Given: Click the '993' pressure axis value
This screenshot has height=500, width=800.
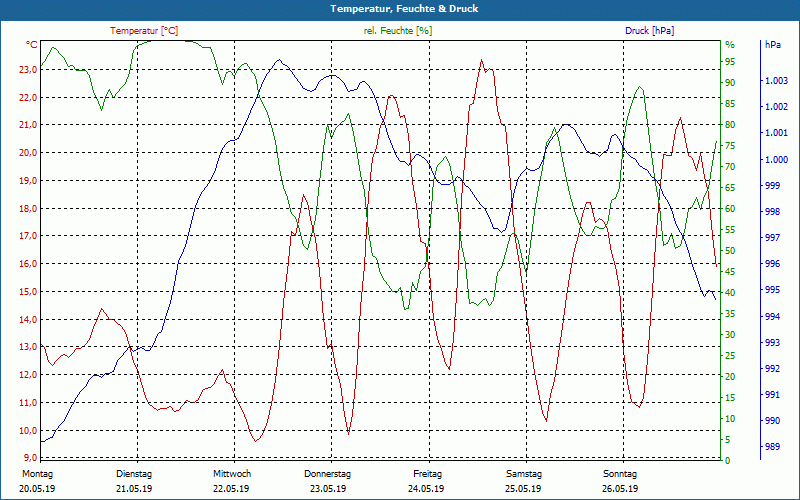Looking at the screenshot, I should (773, 342).
